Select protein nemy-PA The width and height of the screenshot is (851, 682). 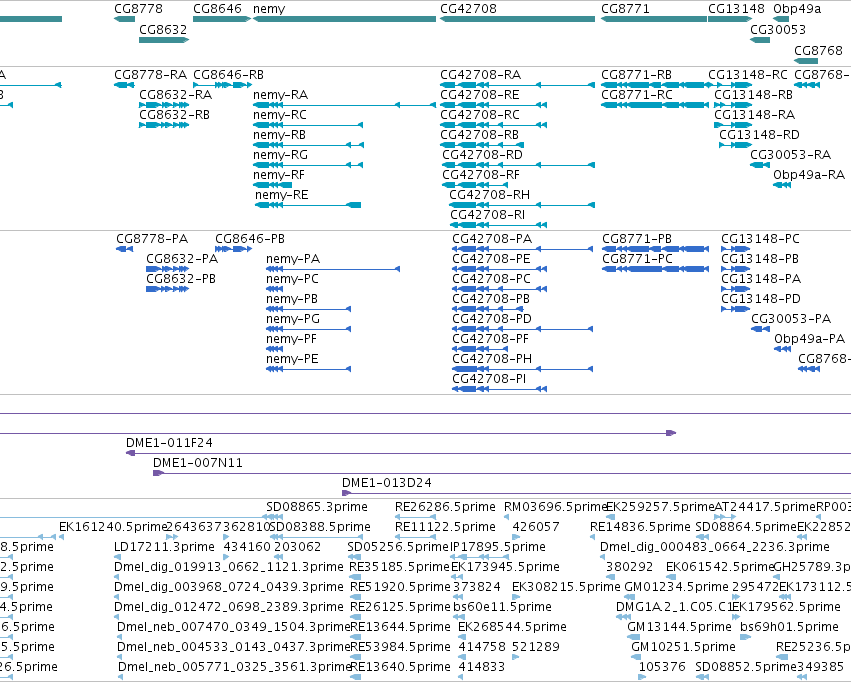293,259
